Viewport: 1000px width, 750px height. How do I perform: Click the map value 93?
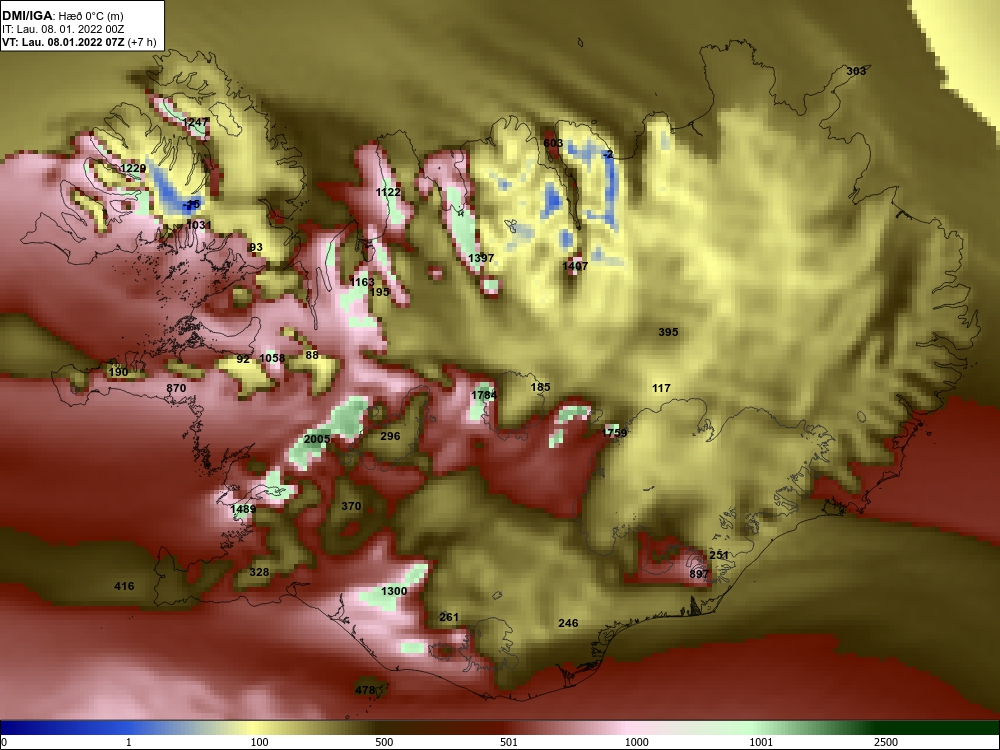tap(256, 247)
